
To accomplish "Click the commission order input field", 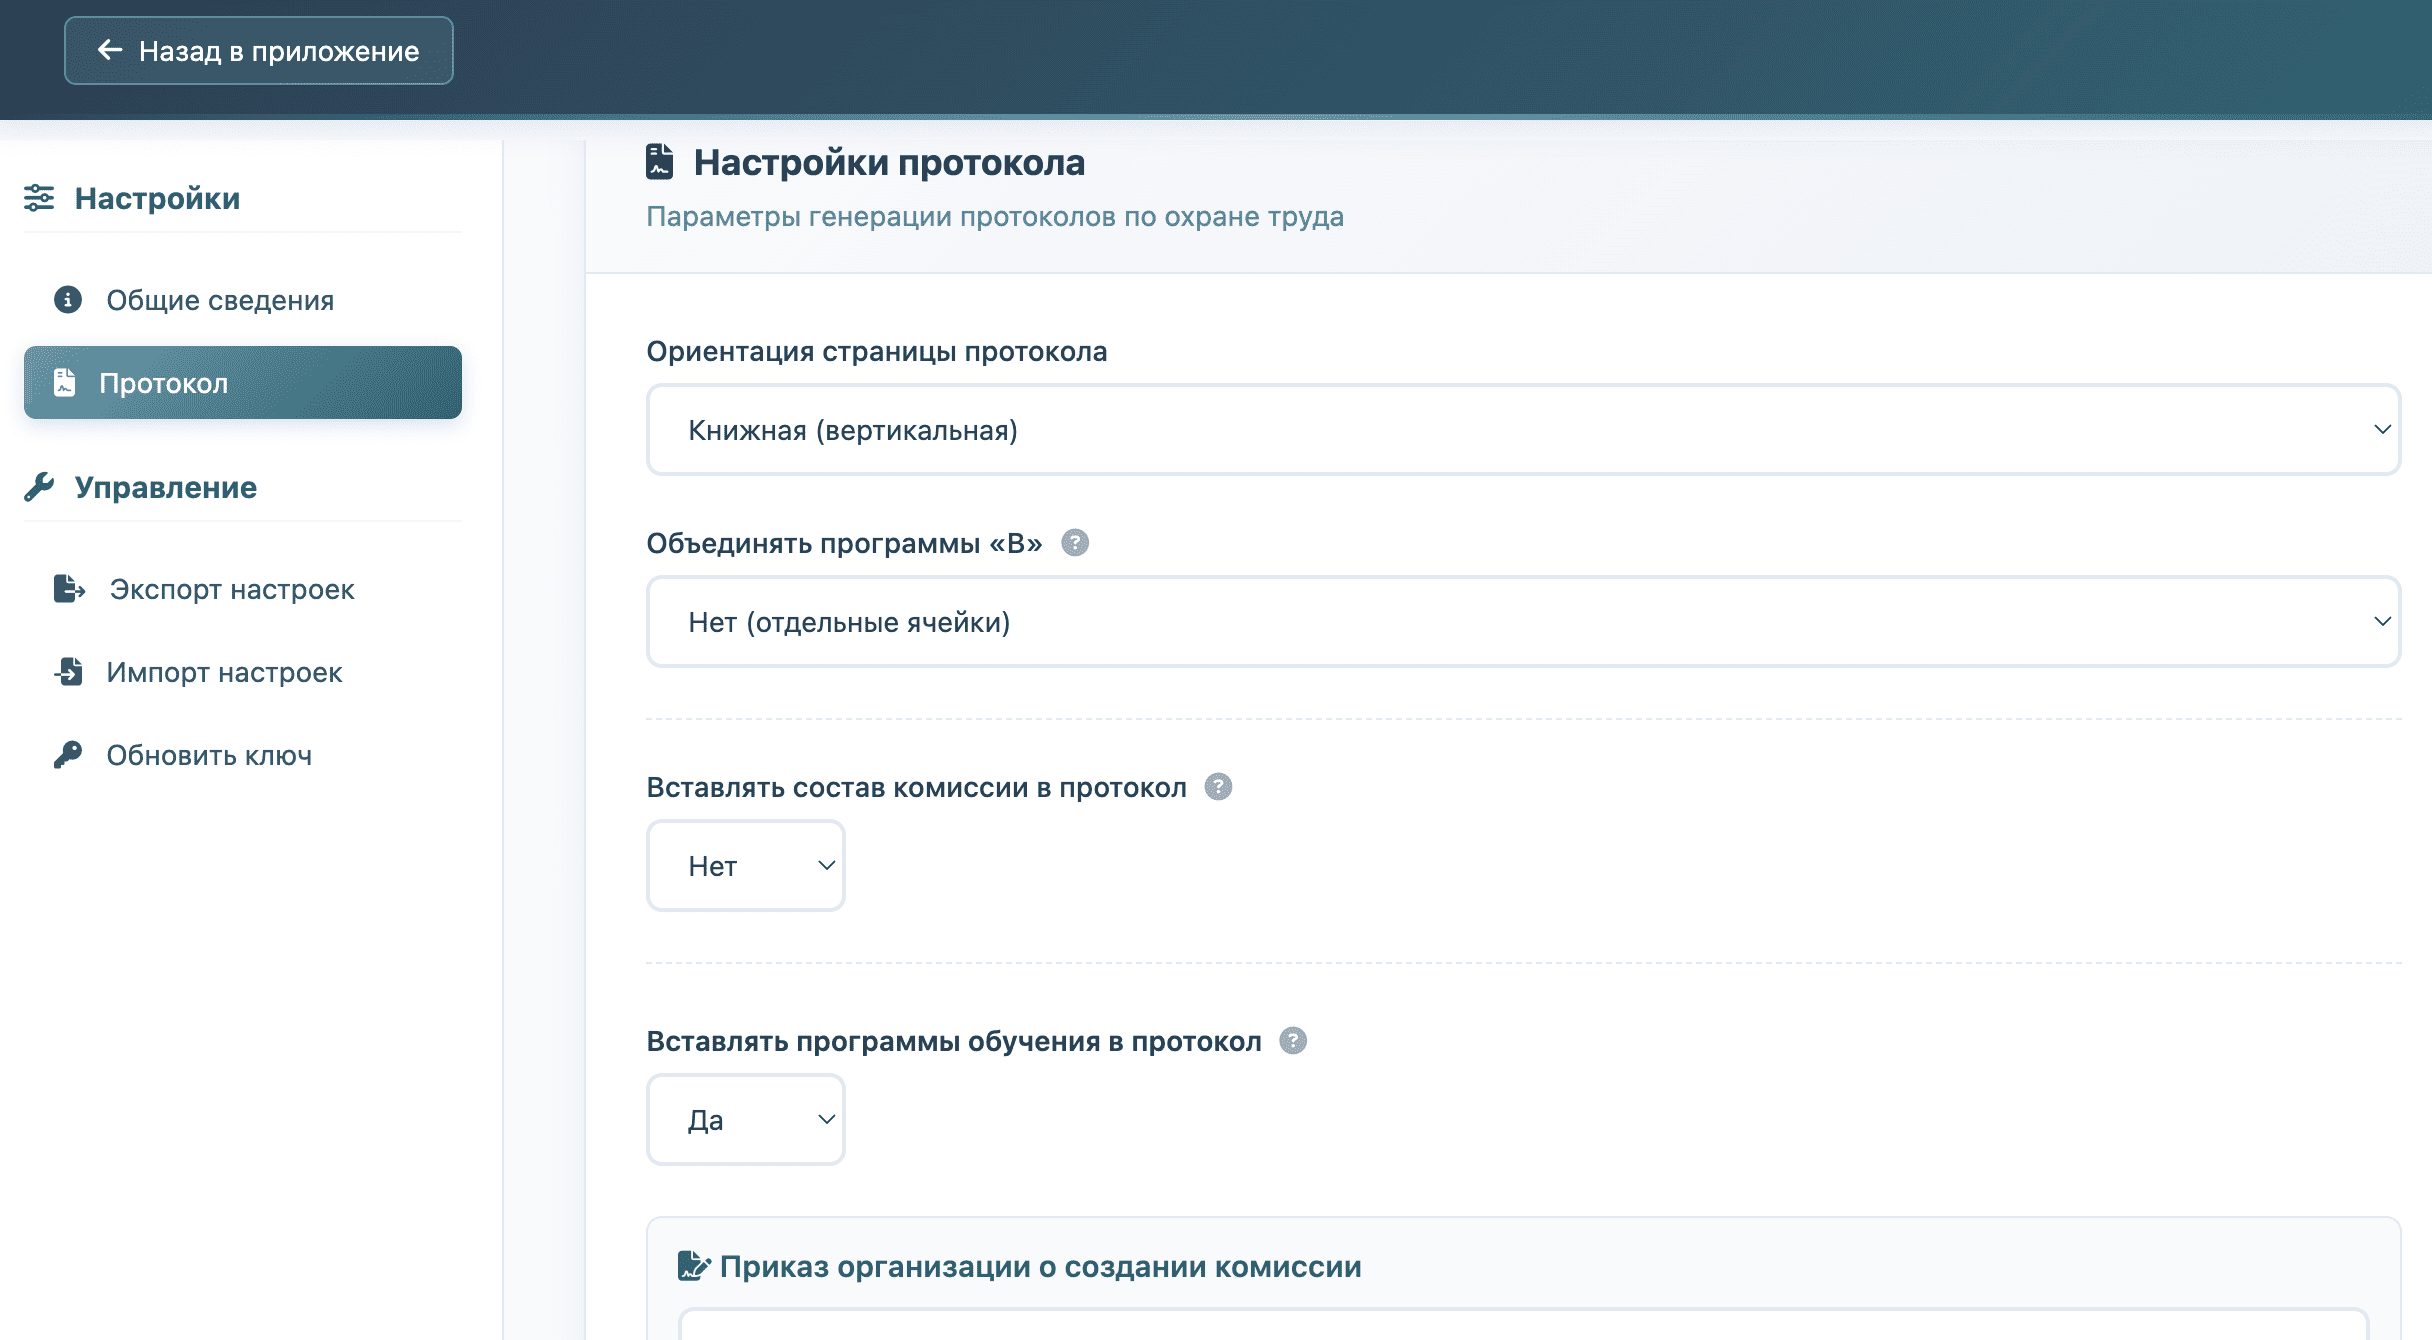I will coord(1523,1325).
